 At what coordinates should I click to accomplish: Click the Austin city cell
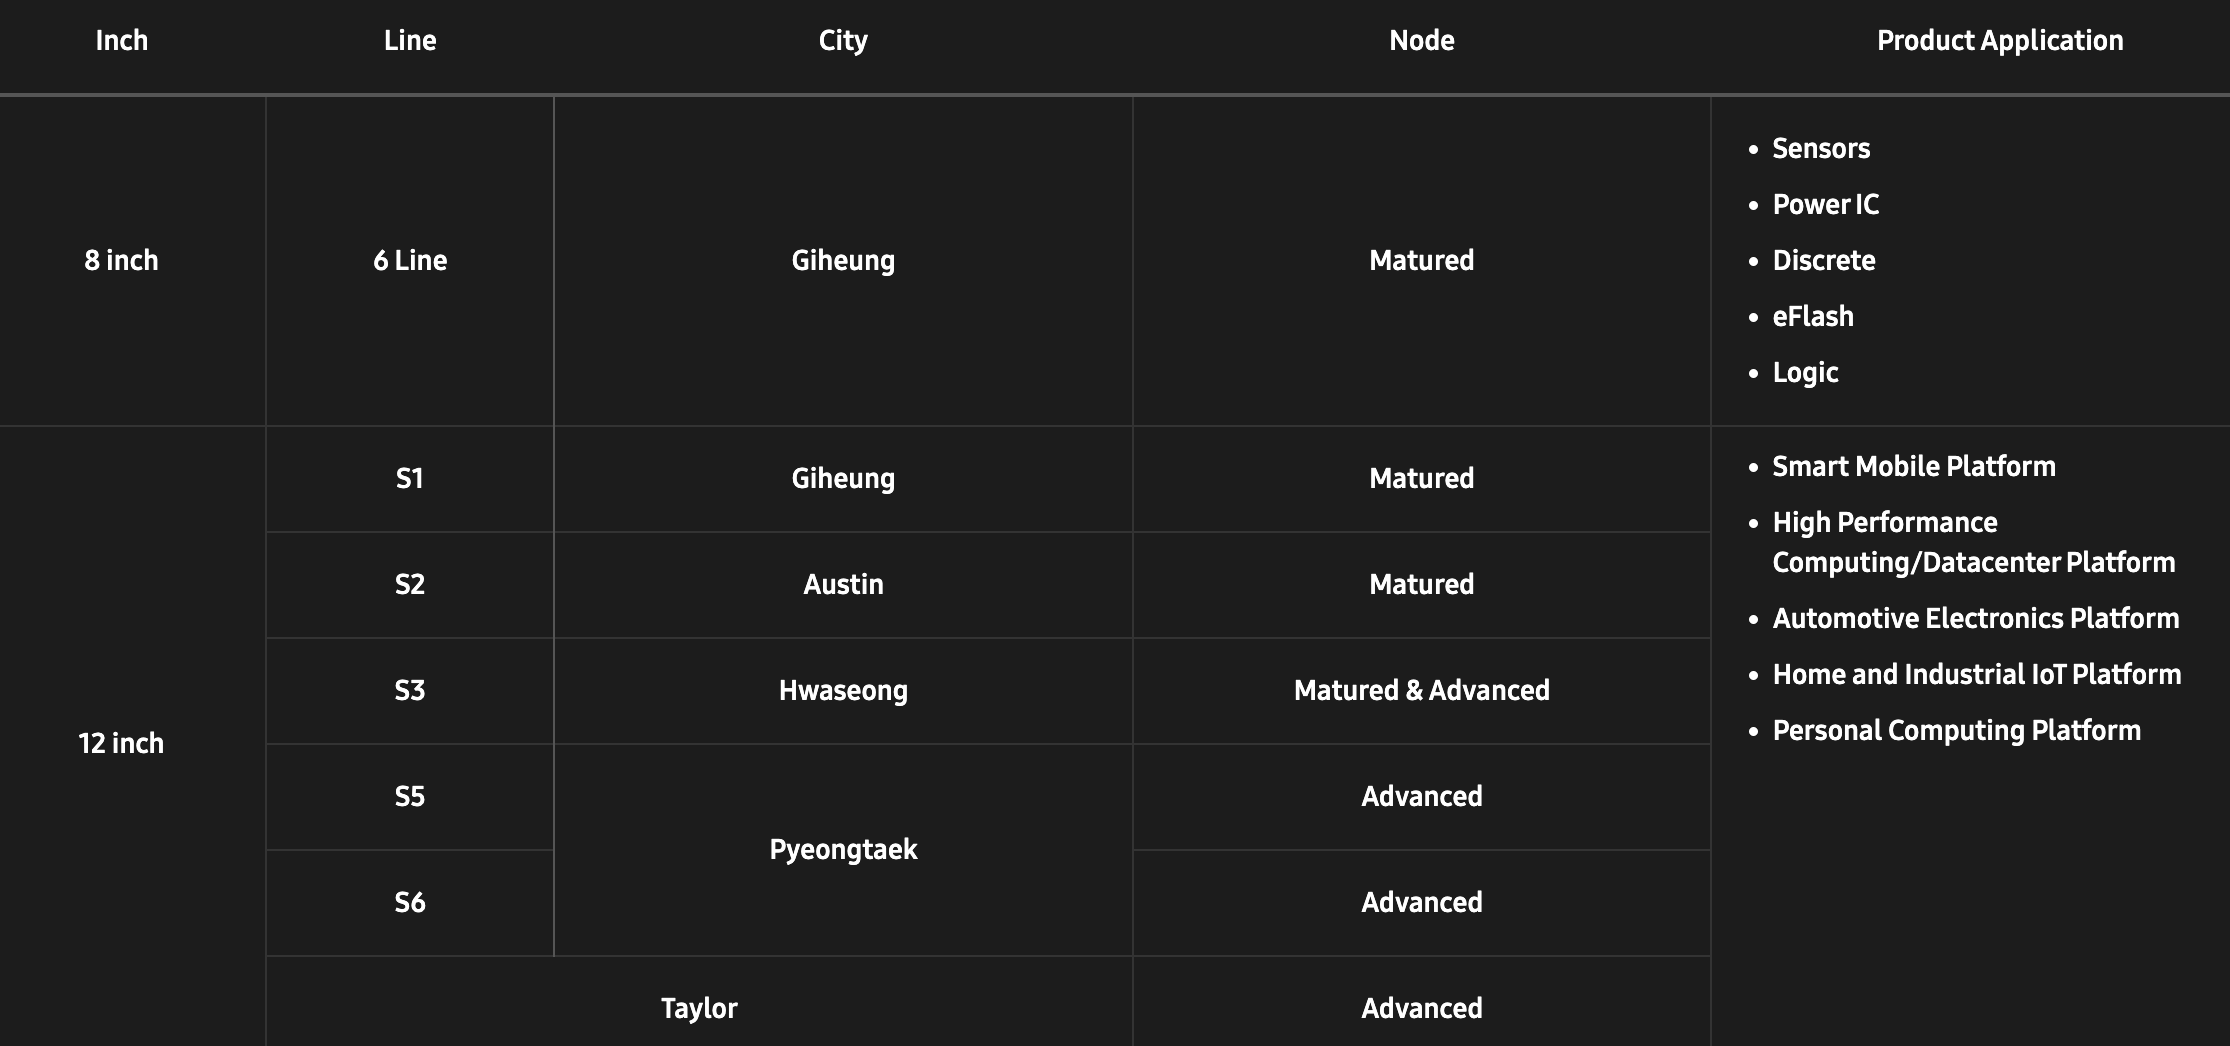(843, 585)
